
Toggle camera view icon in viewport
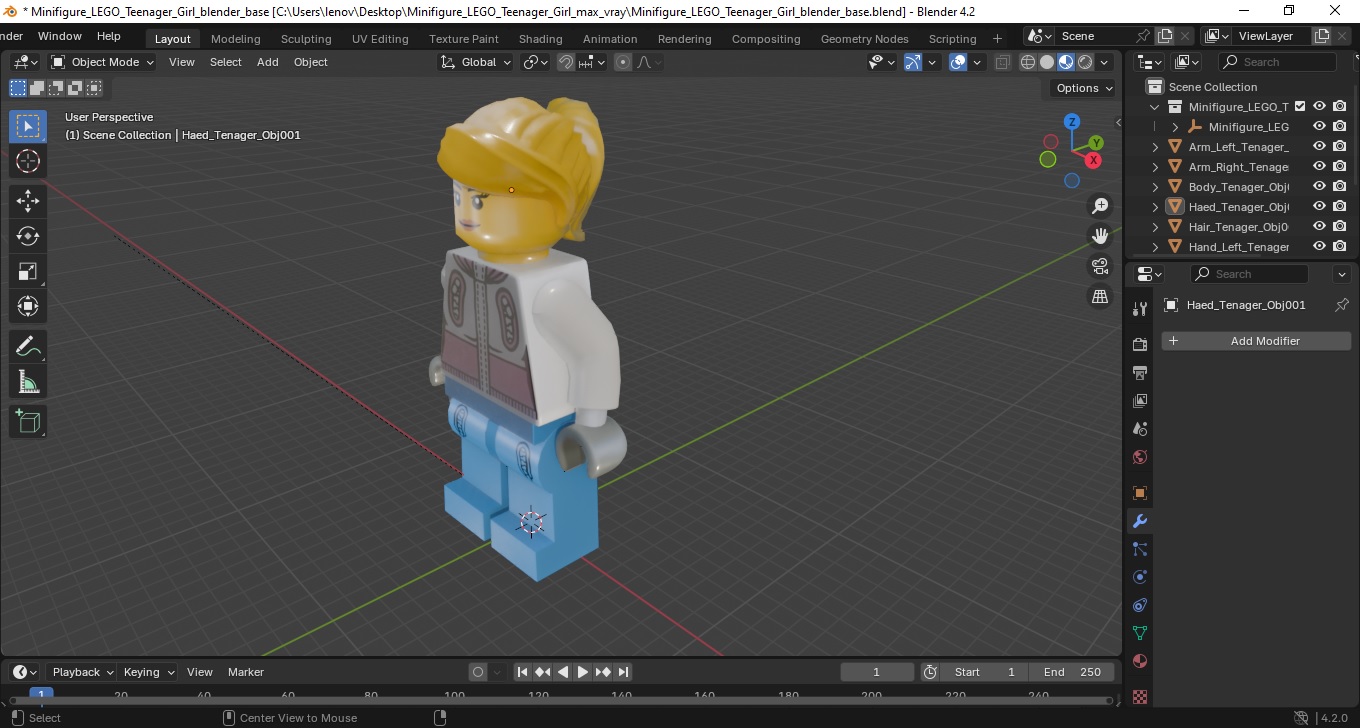coord(1100,266)
